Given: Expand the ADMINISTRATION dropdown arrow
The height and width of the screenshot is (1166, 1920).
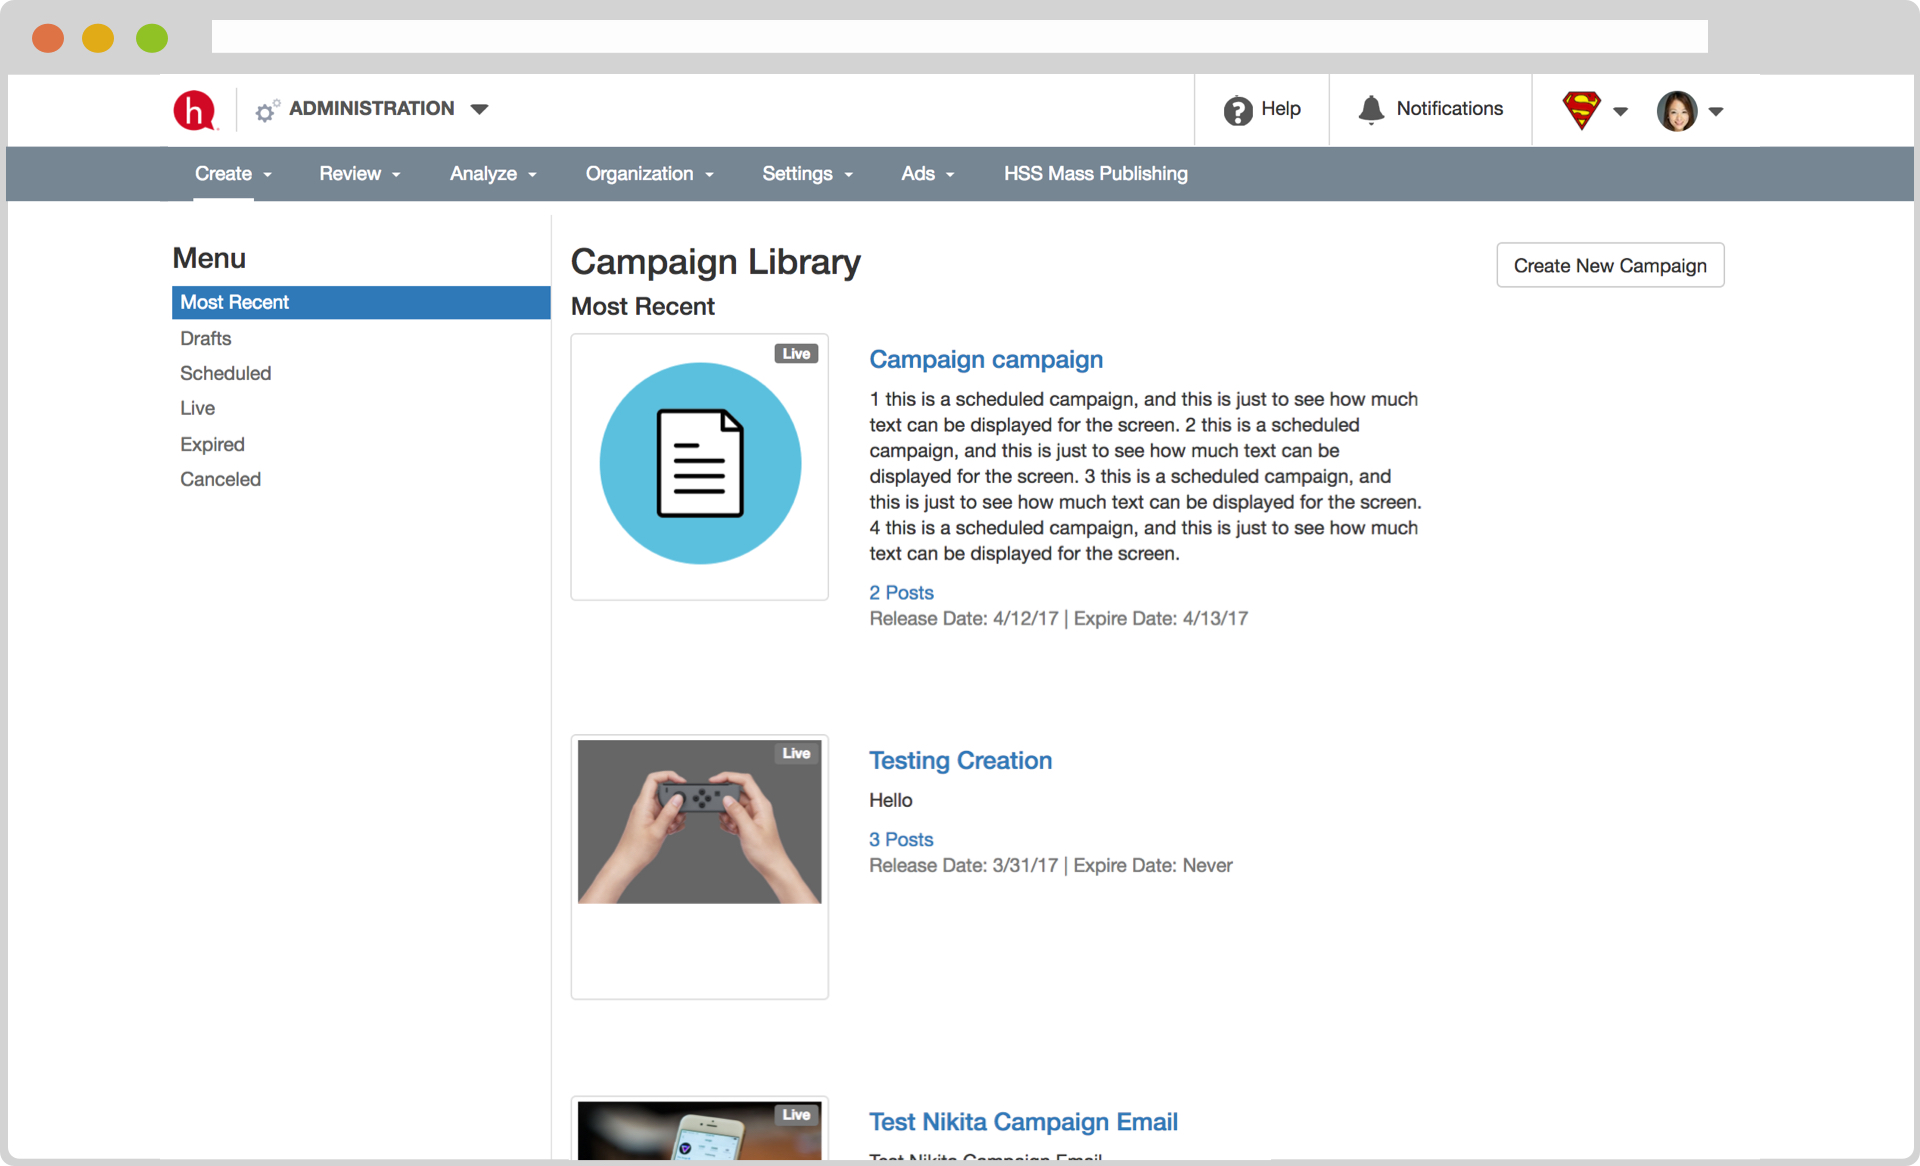Looking at the screenshot, I should coord(479,109).
